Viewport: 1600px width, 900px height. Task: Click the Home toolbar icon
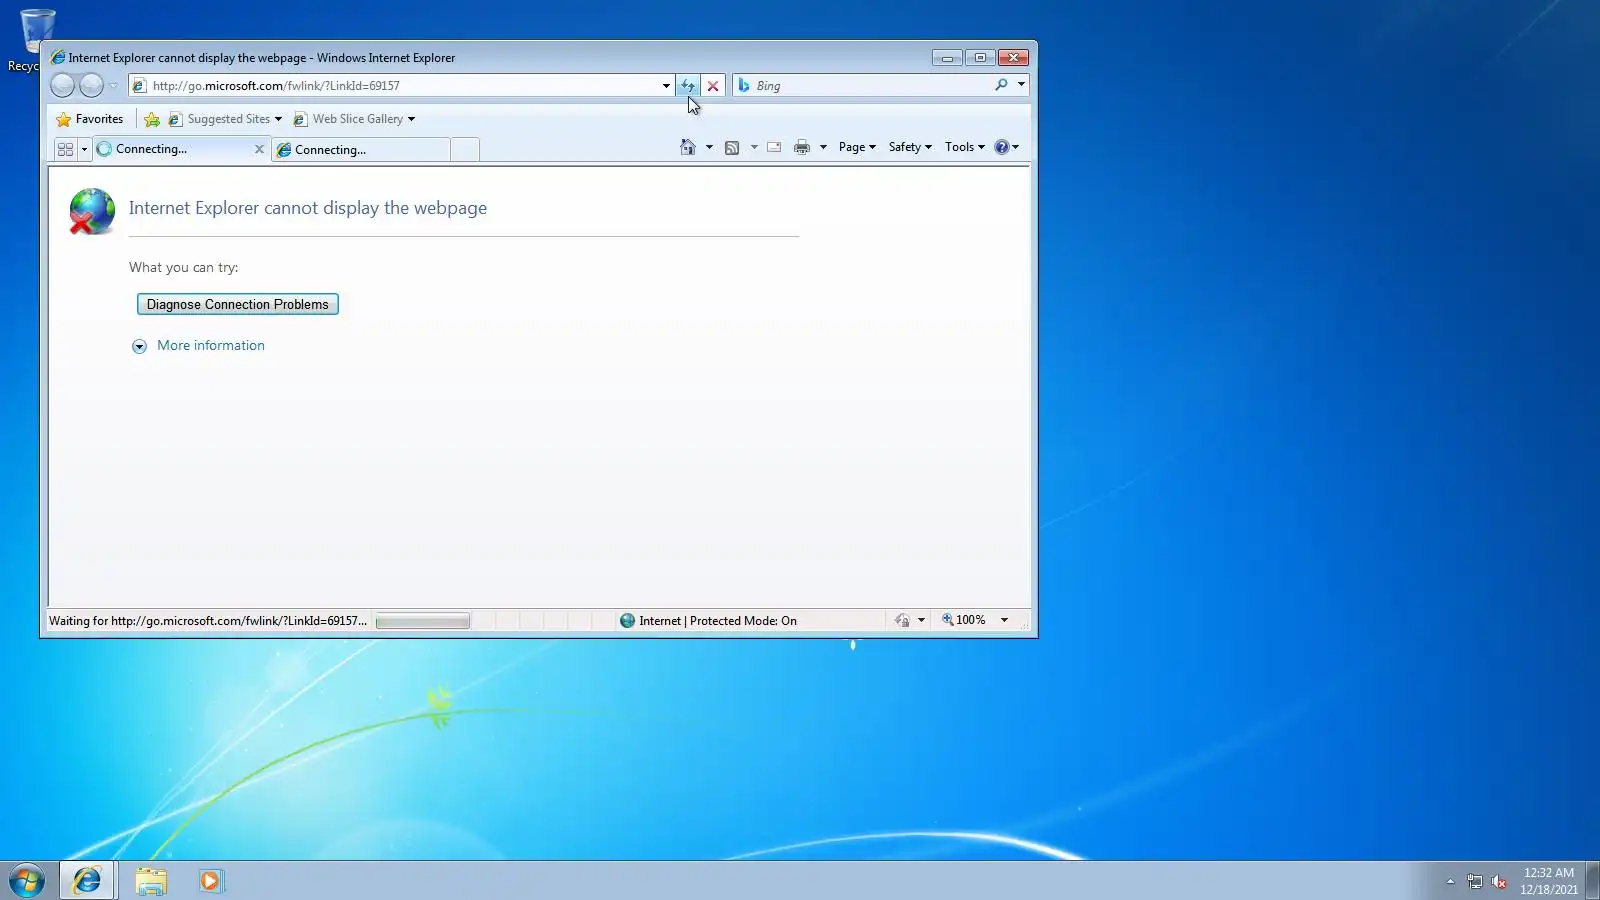688,147
